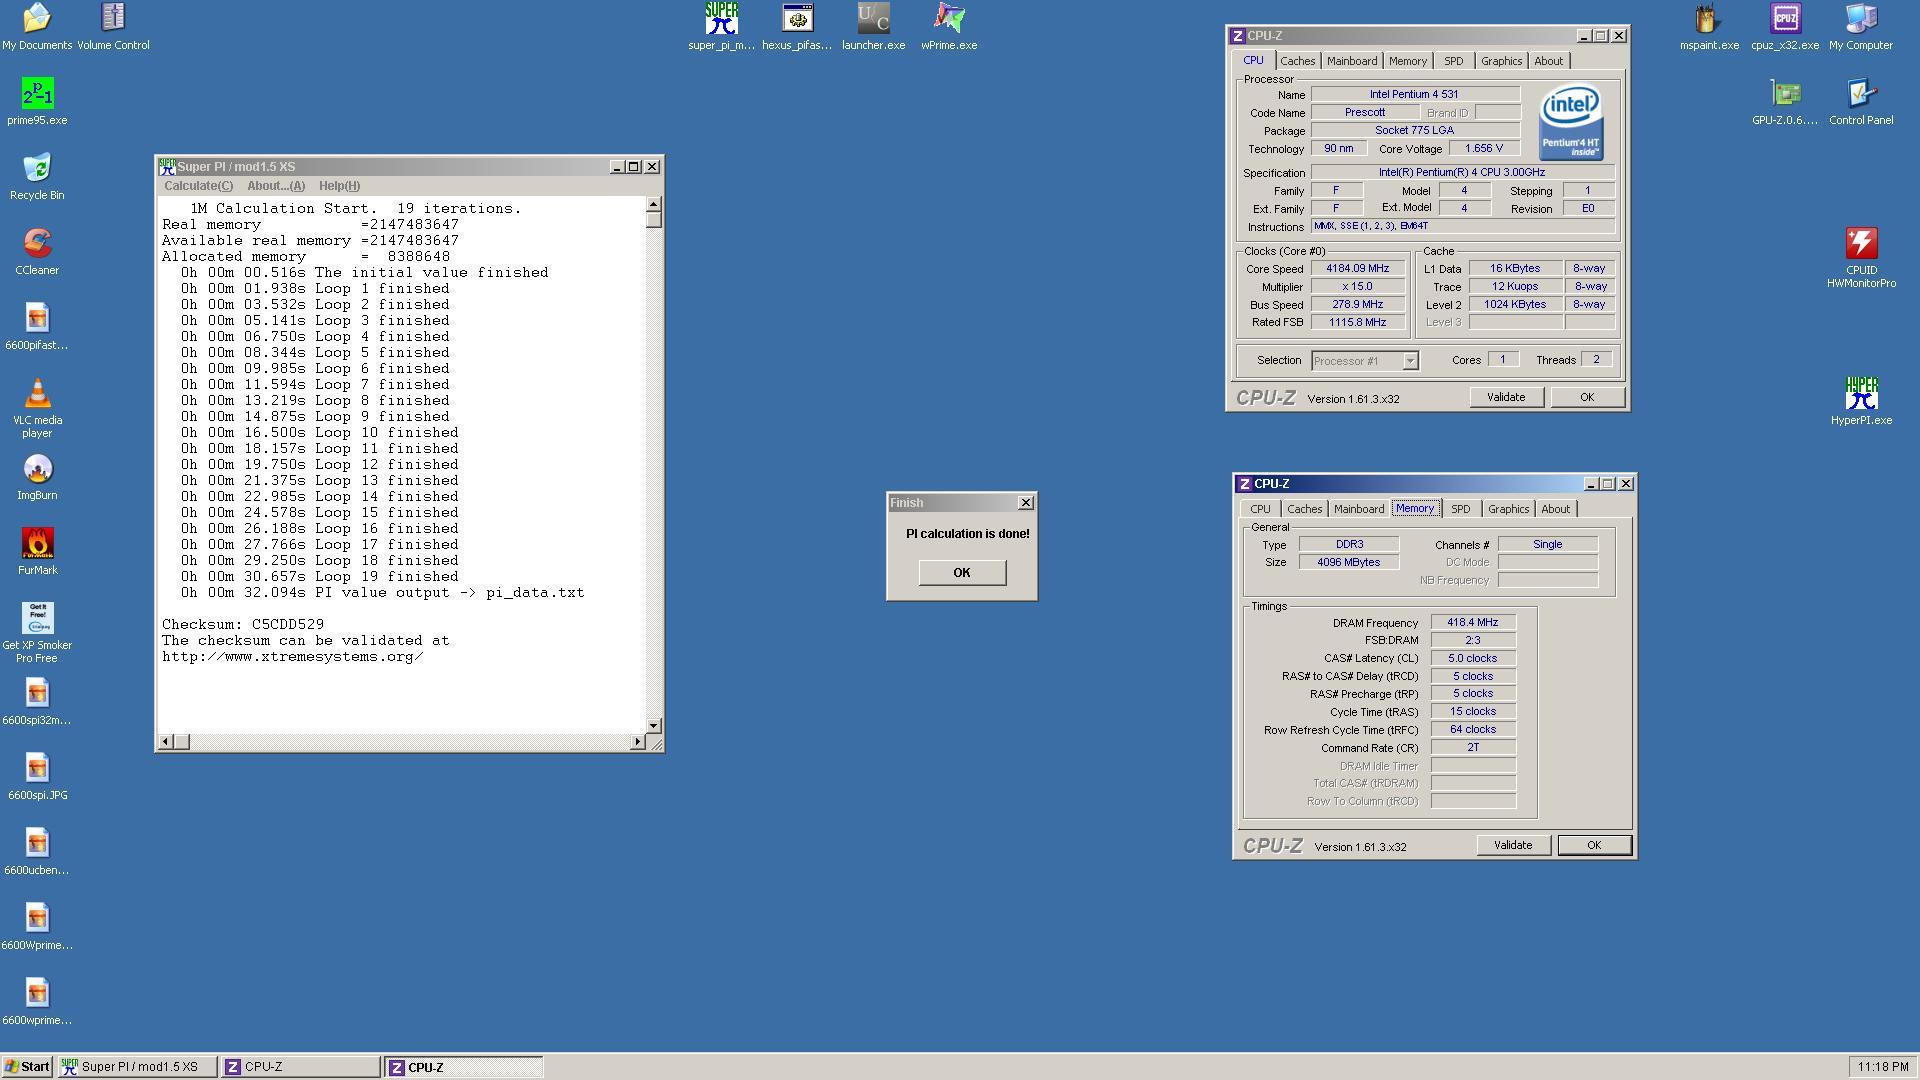Click Validate in upper CPU-Z window

1506,397
